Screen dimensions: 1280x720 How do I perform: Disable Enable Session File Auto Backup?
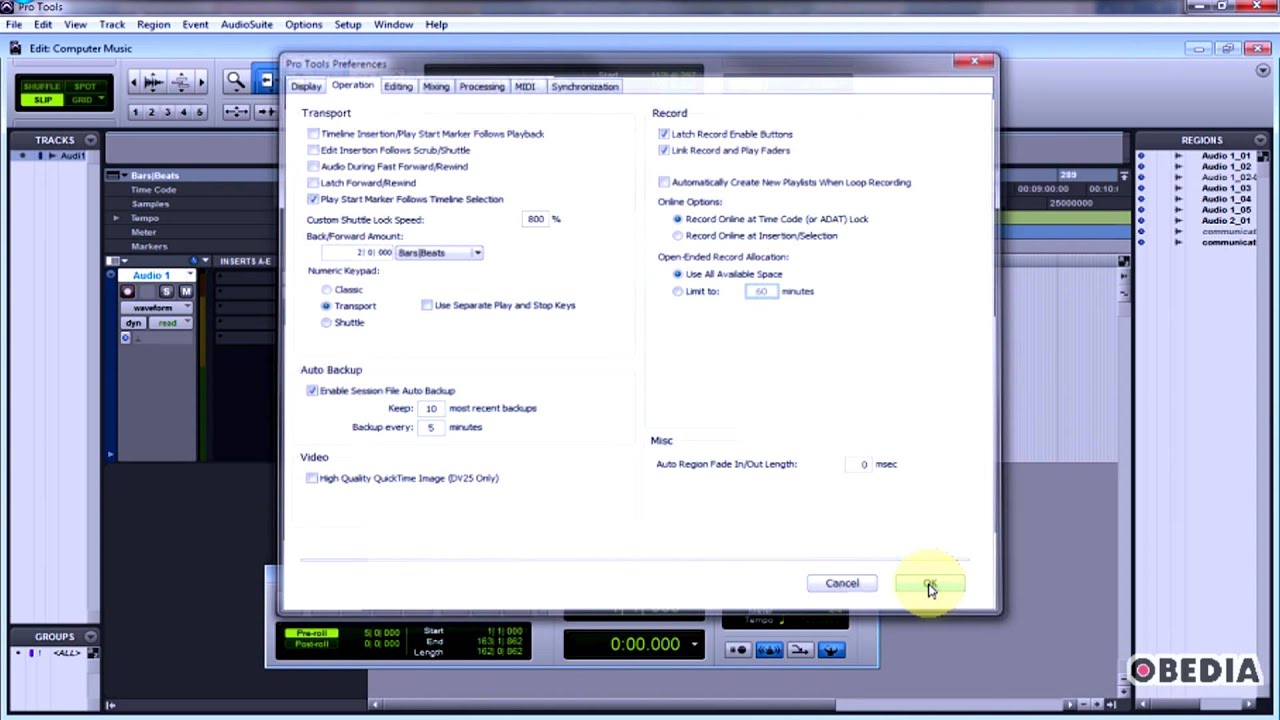(312, 391)
